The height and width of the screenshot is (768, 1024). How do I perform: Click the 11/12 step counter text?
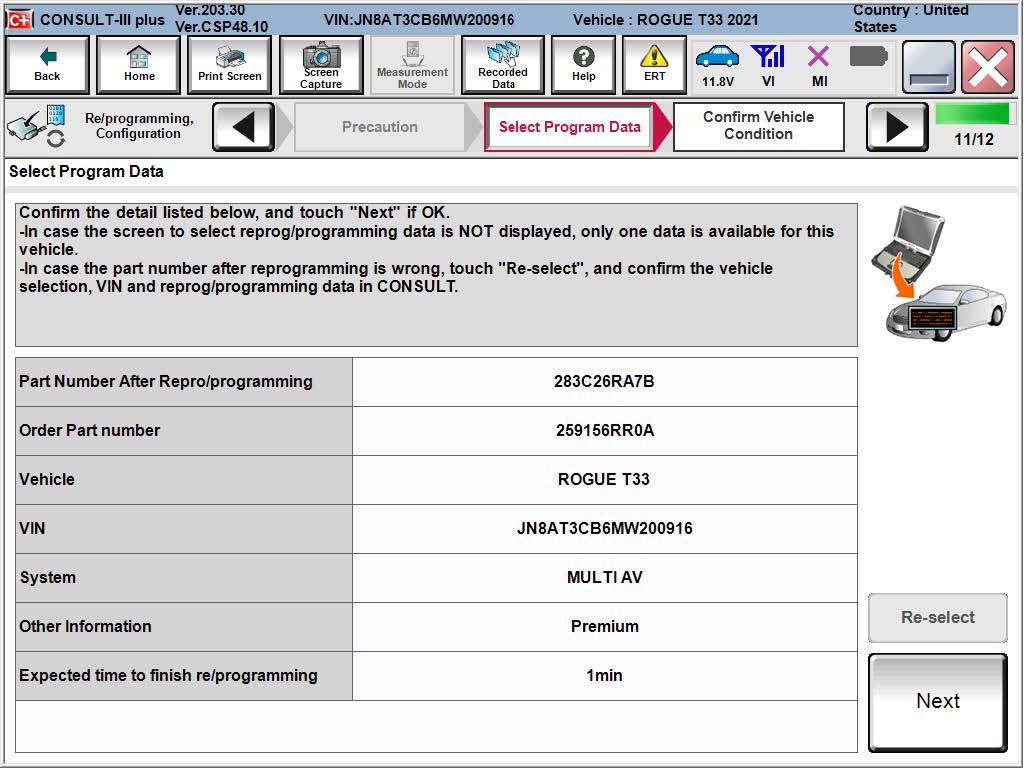(x=973, y=139)
